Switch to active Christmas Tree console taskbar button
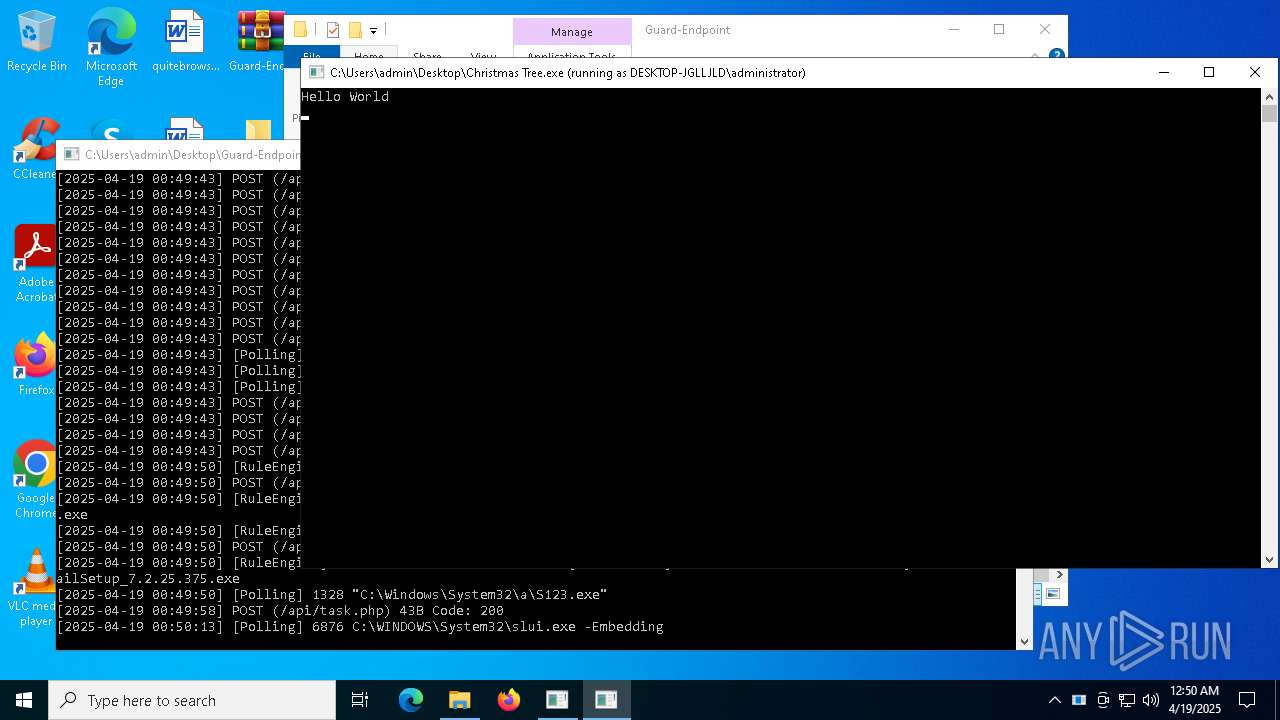1280x720 pixels. click(x=606, y=700)
